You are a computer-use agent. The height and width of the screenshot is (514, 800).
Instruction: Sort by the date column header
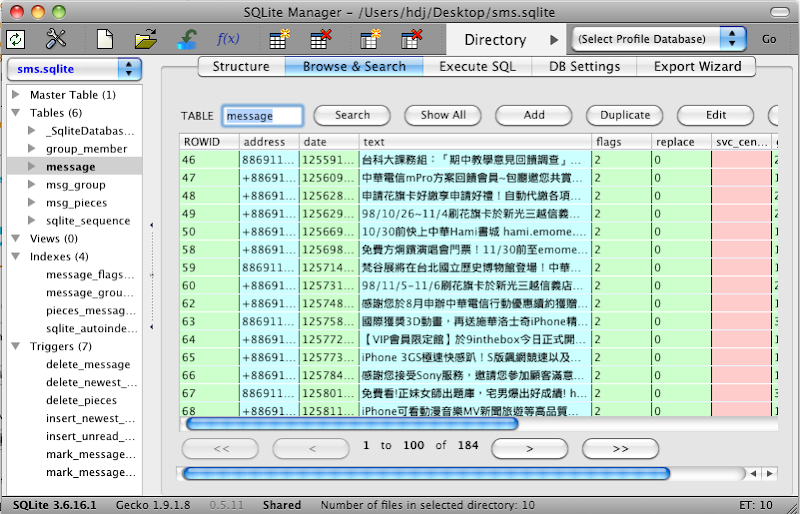point(329,142)
